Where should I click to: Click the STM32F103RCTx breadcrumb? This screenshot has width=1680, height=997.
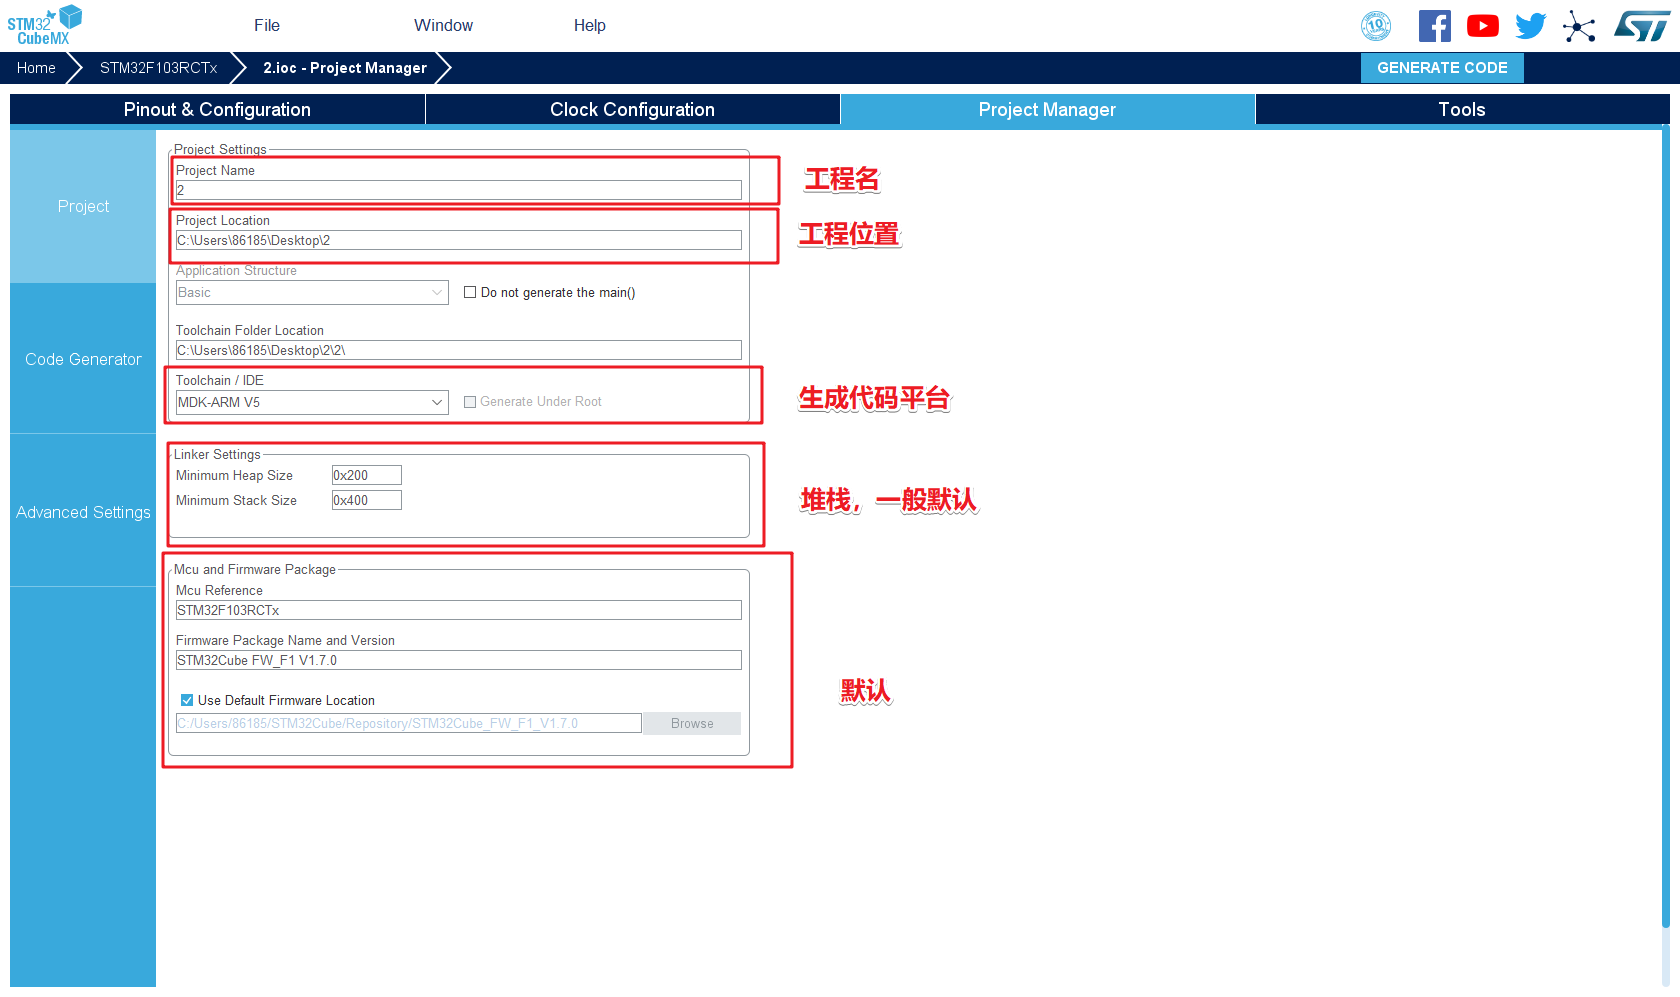point(159,68)
